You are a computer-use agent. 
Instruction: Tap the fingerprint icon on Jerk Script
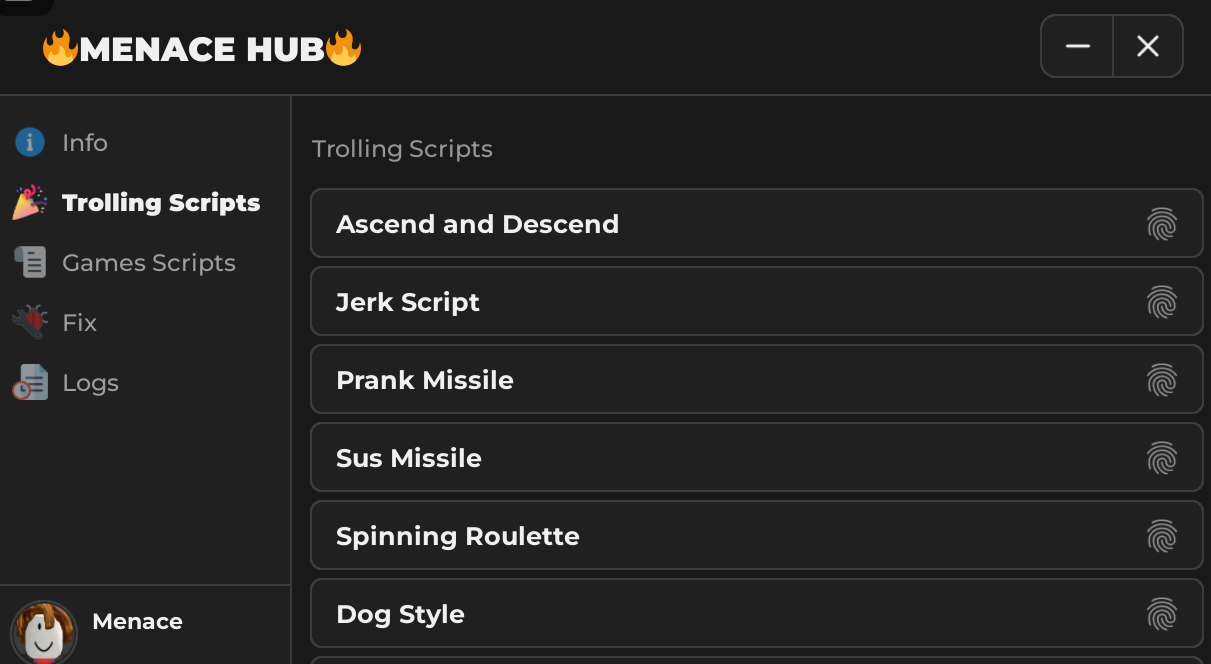1162,302
